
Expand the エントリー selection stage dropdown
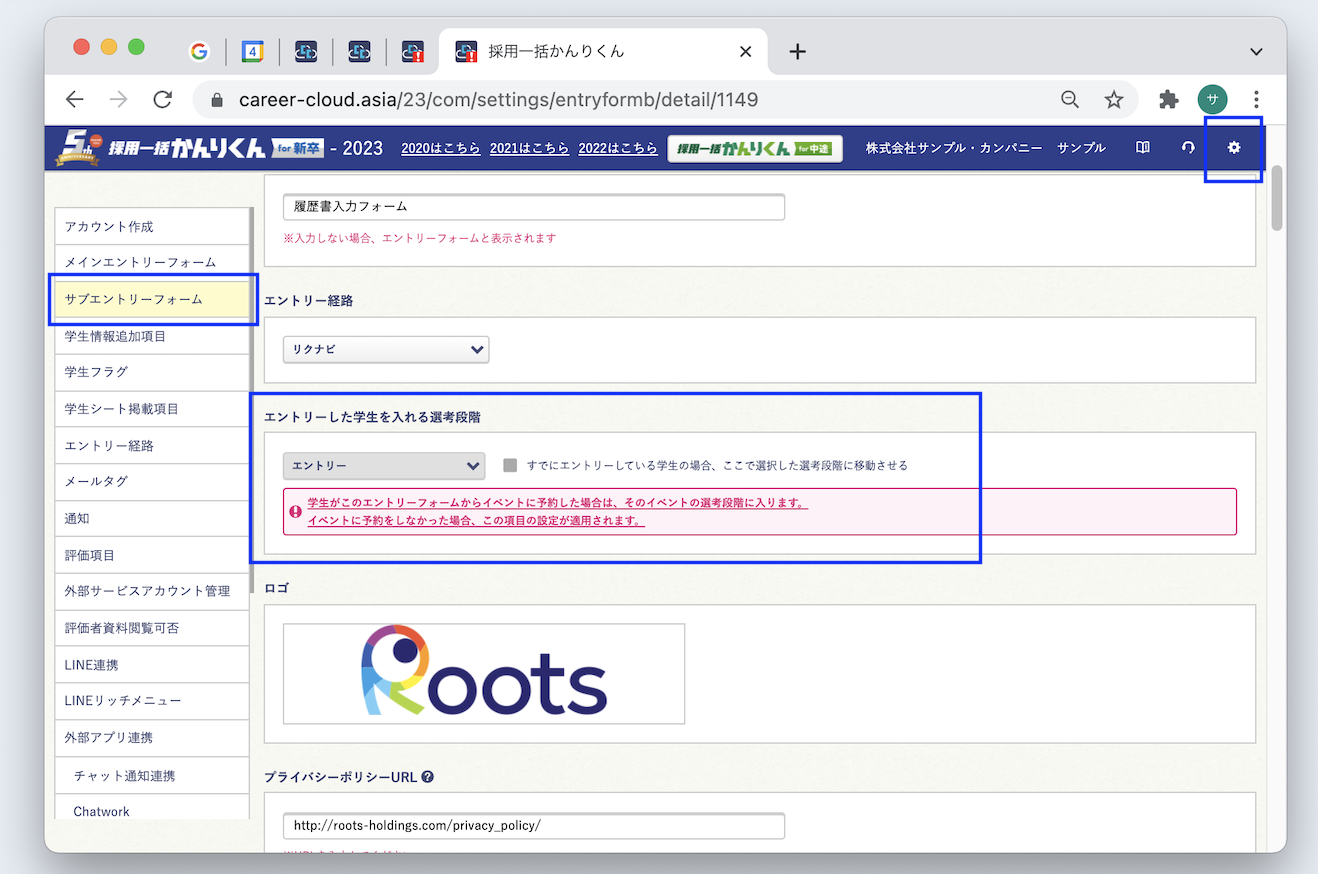[x=384, y=466]
